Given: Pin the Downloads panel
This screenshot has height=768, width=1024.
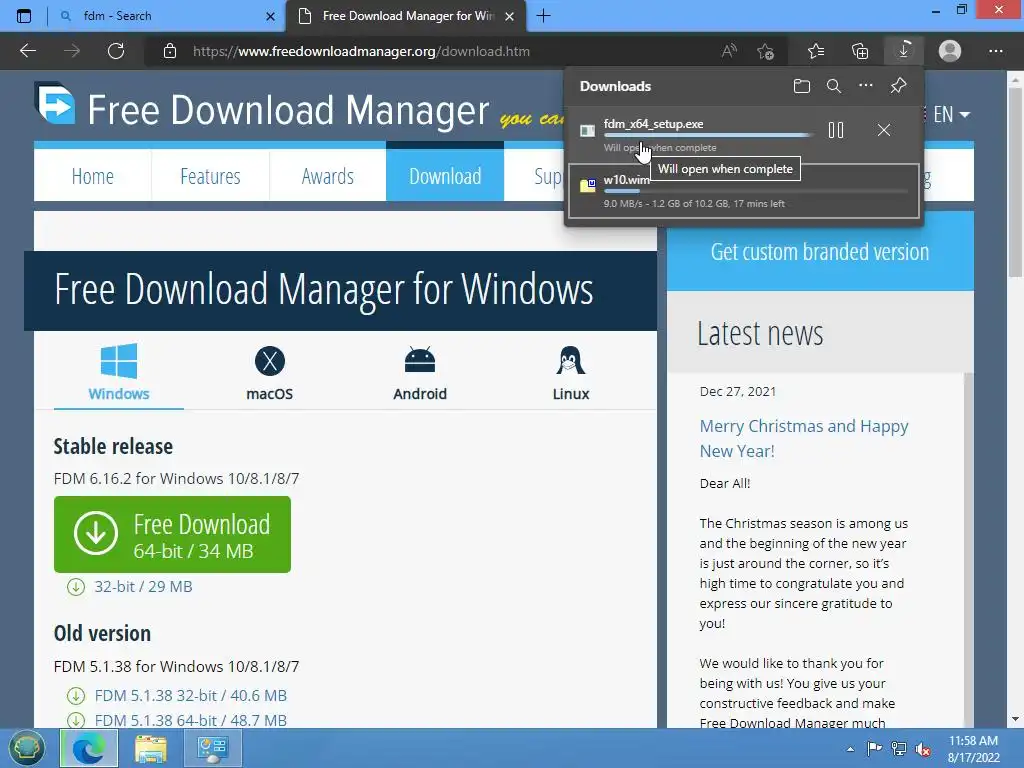Looking at the screenshot, I should coord(899,86).
